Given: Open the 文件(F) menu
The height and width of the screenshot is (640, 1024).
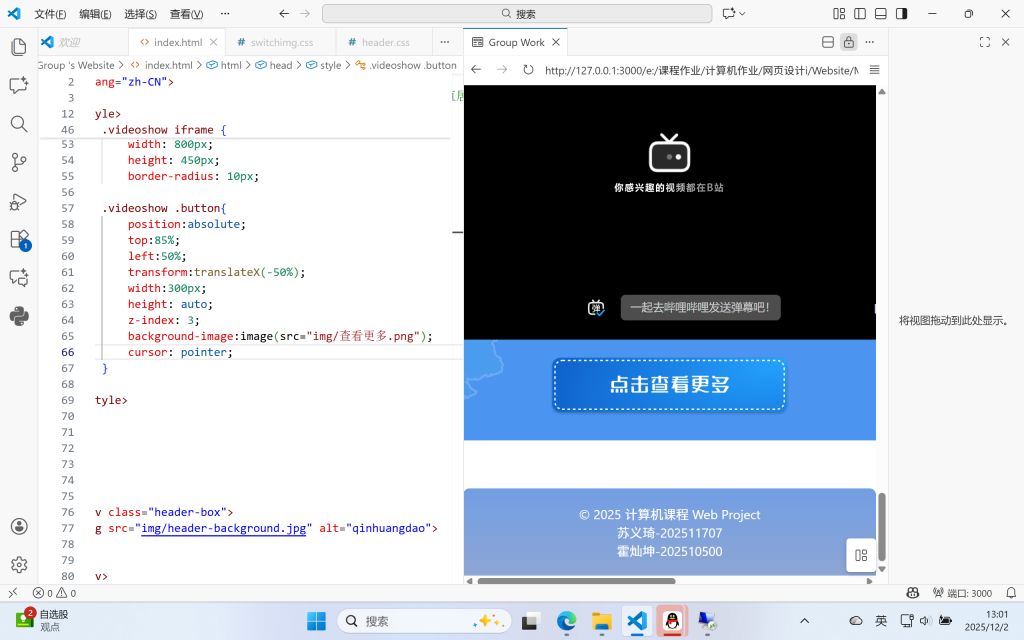Looking at the screenshot, I should click(x=50, y=14).
